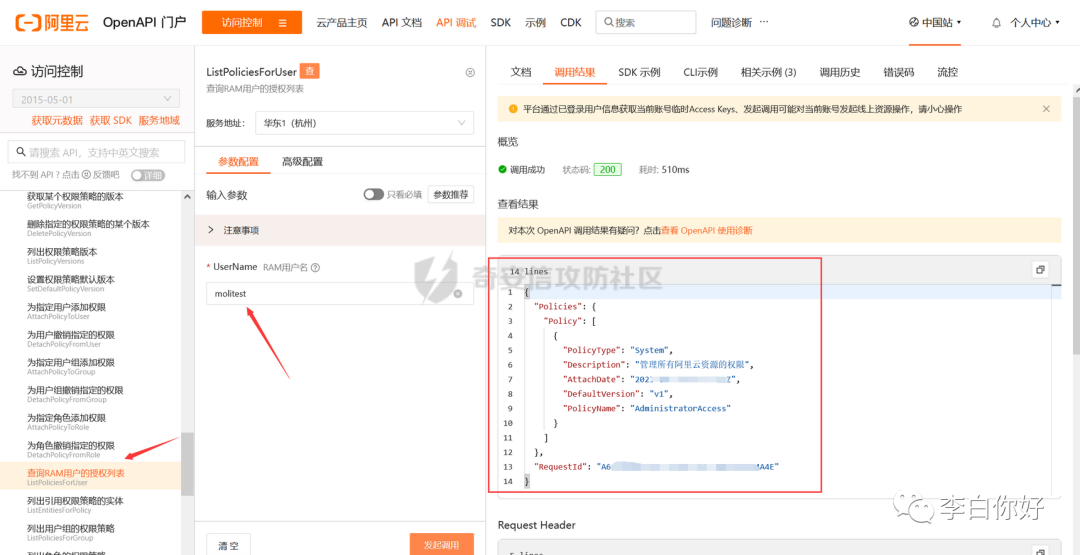Open the 个人中心 dropdown
Screen dimensions: 1080x555
tap(1035, 23)
